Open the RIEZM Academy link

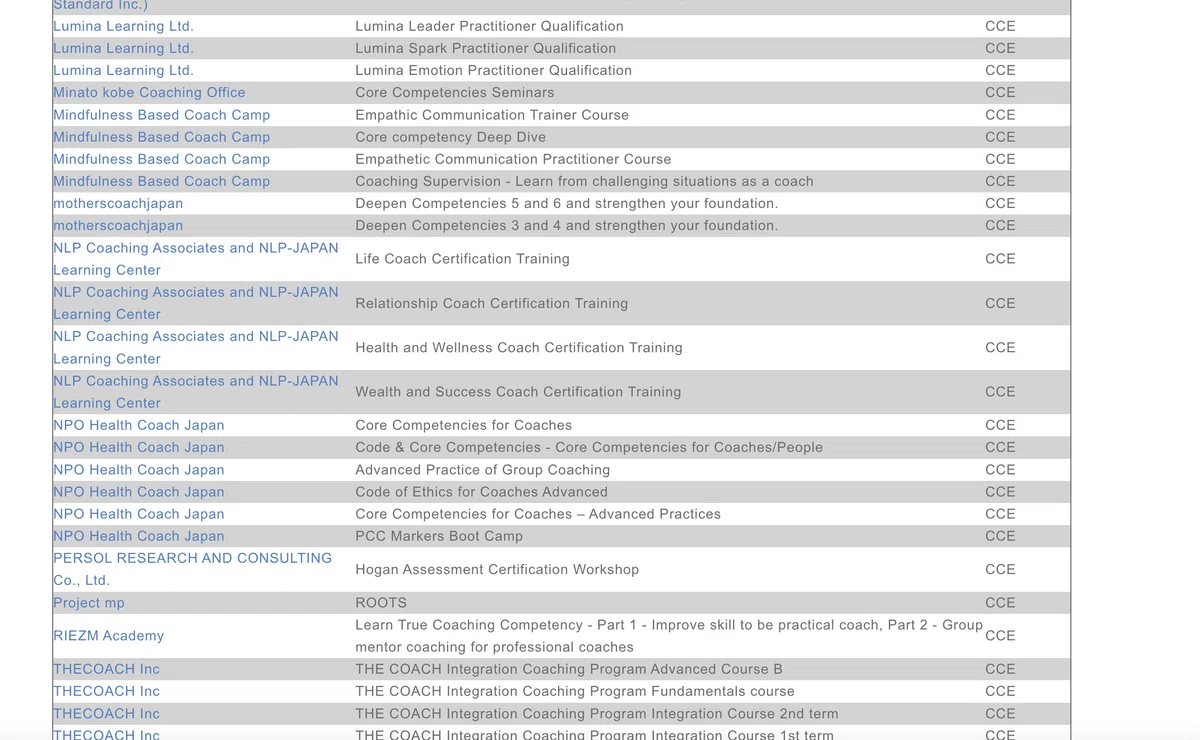coord(108,635)
